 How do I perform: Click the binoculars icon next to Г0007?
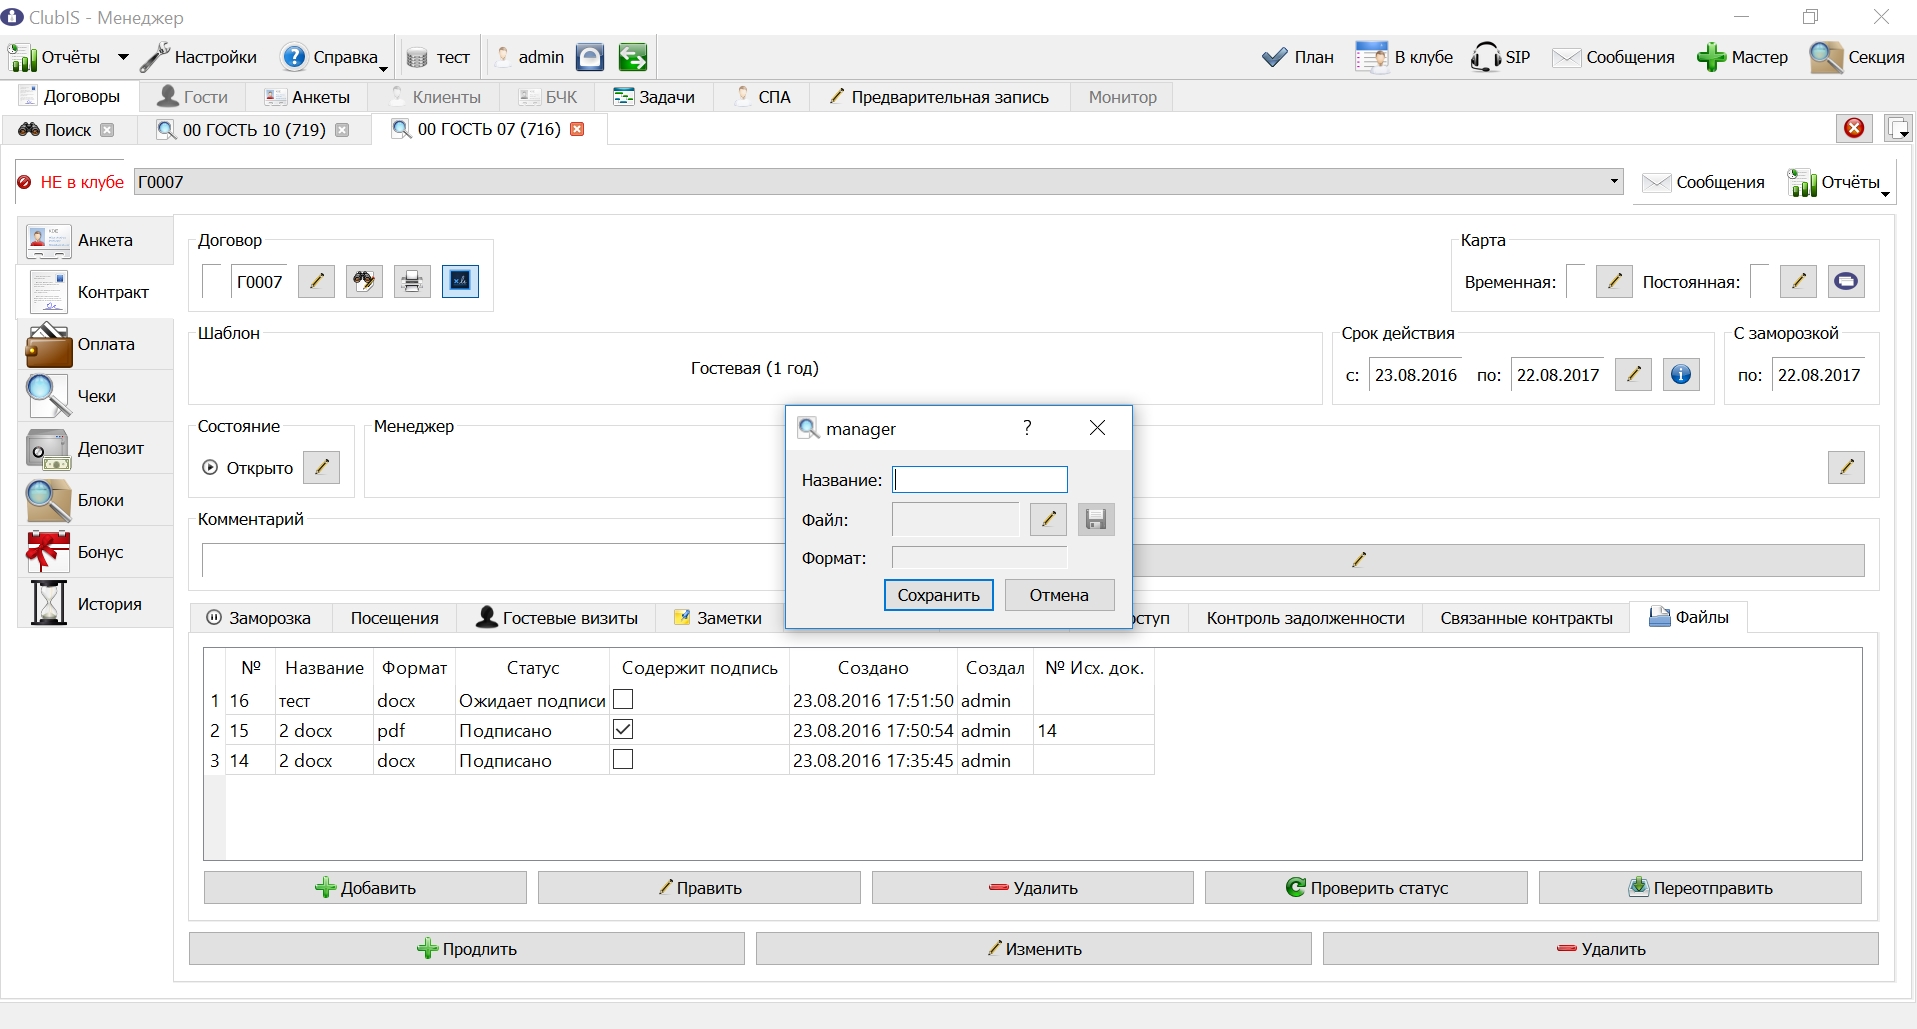(364, 281)
